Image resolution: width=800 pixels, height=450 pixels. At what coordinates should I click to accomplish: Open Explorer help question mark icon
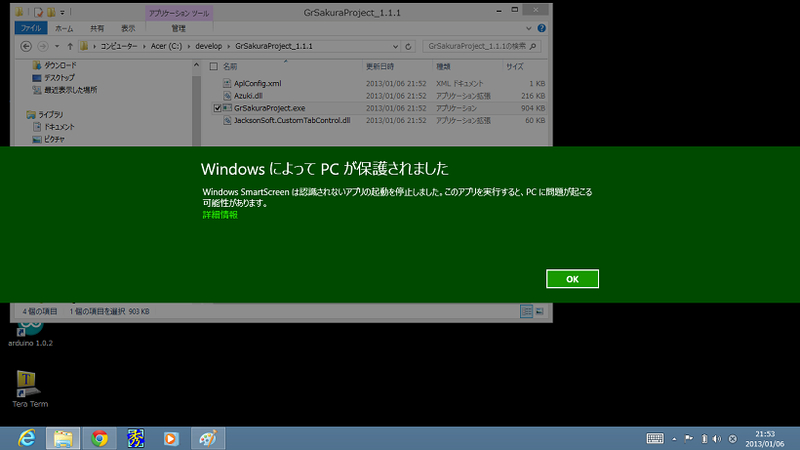coord(541,28)
